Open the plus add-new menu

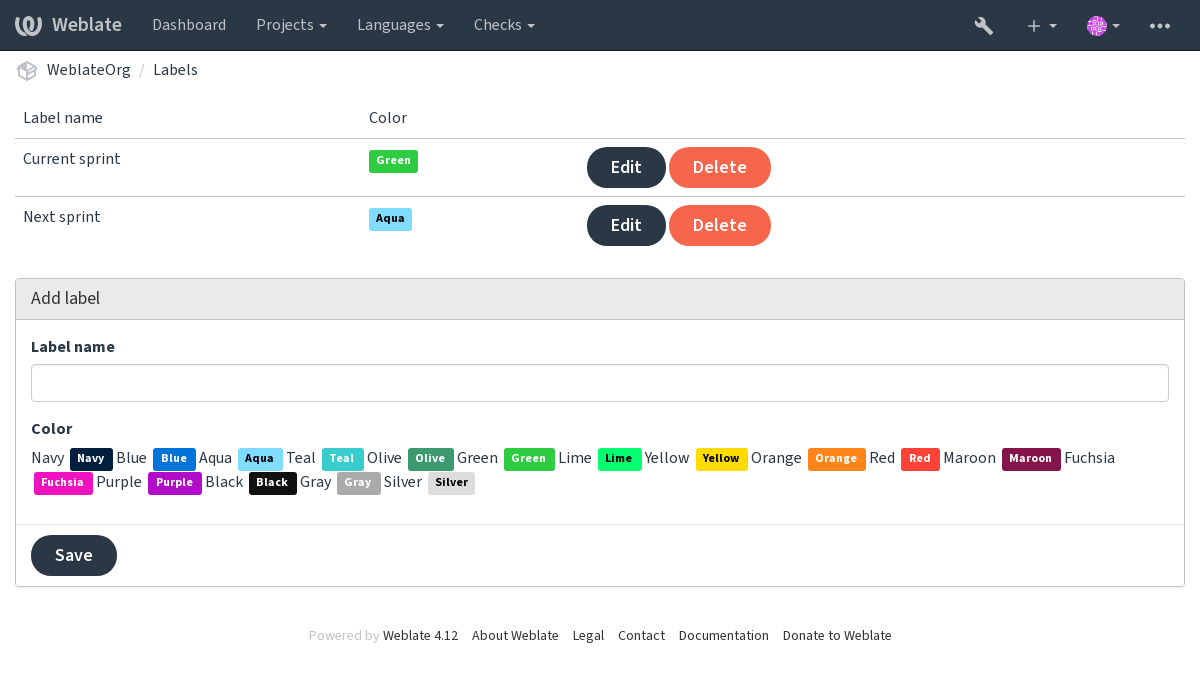(1042, 26)
